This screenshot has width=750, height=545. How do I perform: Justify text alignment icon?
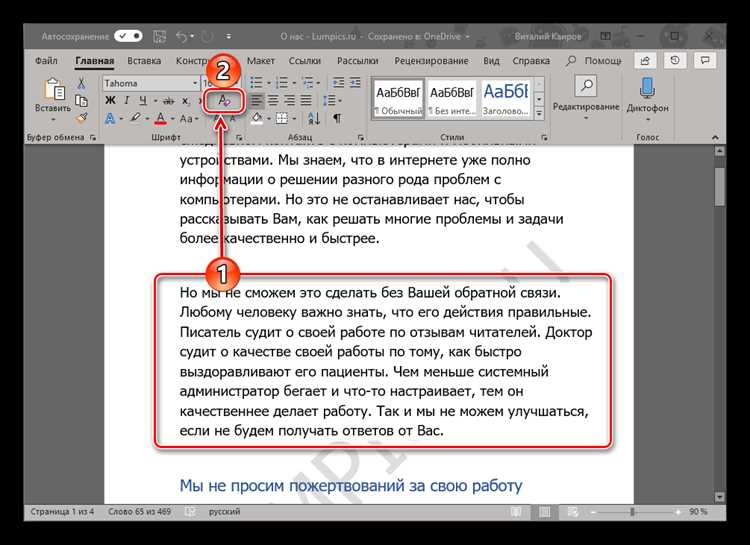click(x=306, y=100)
